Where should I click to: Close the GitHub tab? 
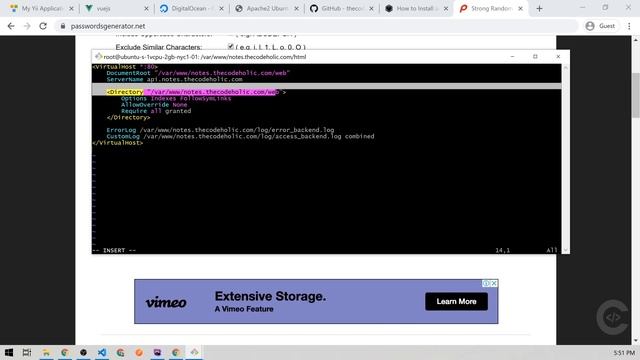point(371,8)
